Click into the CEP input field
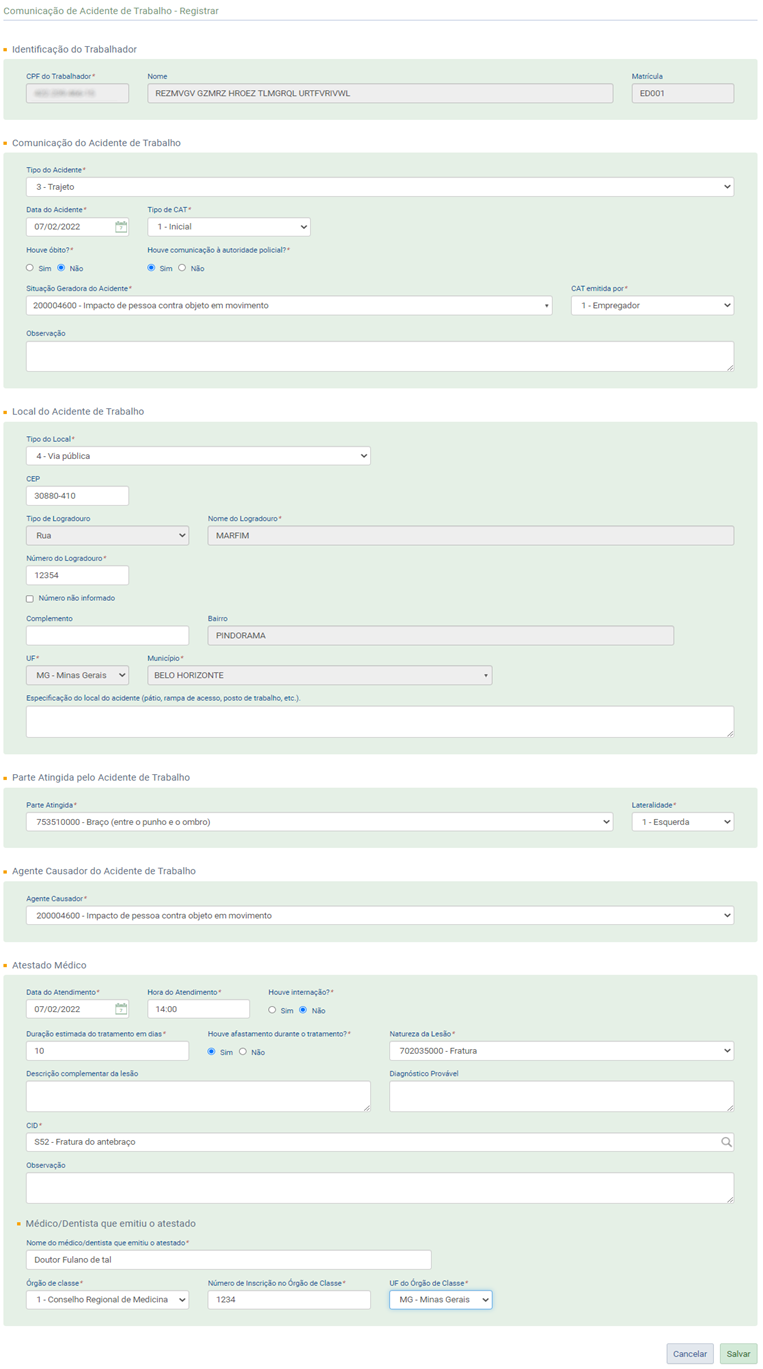The image size is (763, 1369). click(x=77, y=496)
